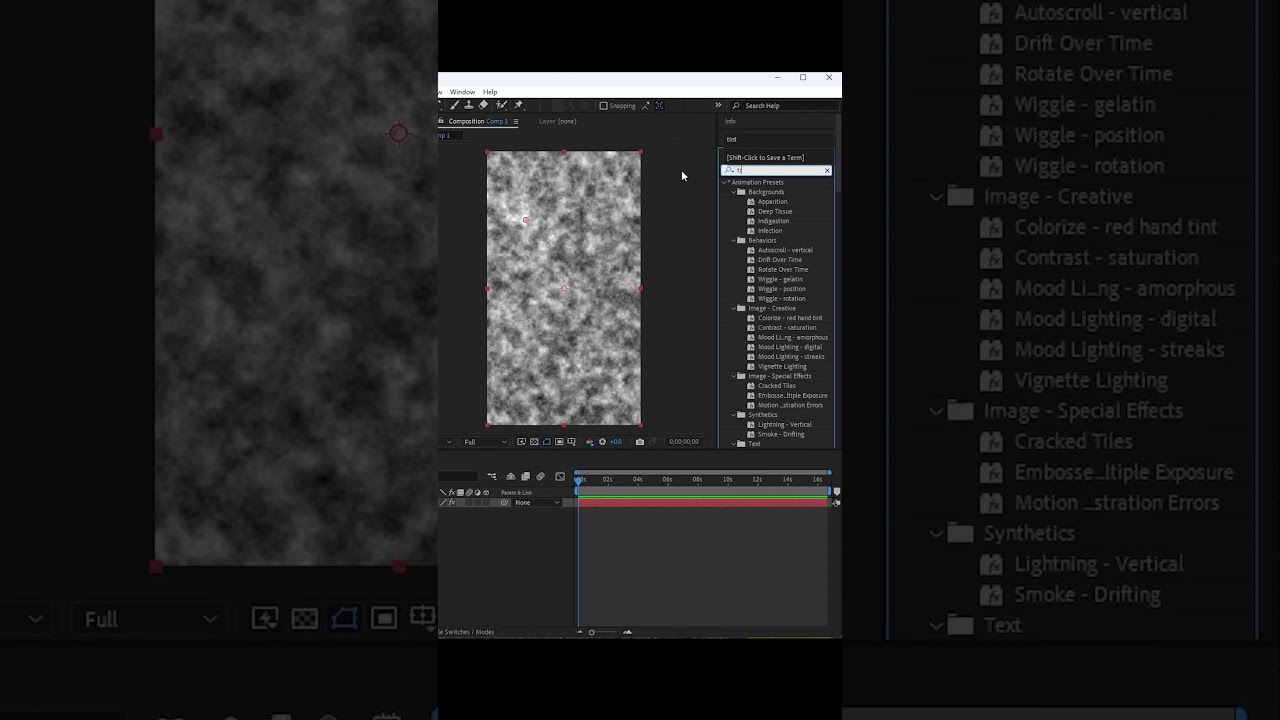Click the +0.0 exposure value
1280x720 pixels.
(616, 442)
